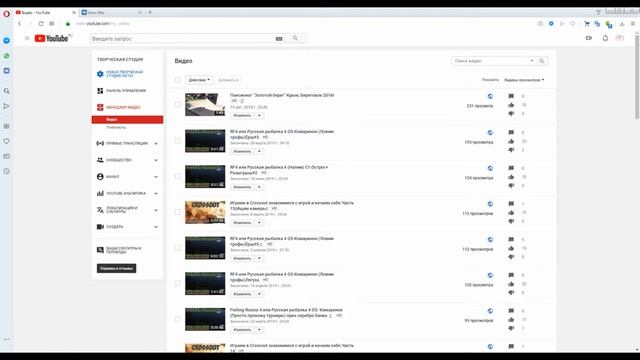Open the sort order dropdown at top right

(x=524, y=80)
